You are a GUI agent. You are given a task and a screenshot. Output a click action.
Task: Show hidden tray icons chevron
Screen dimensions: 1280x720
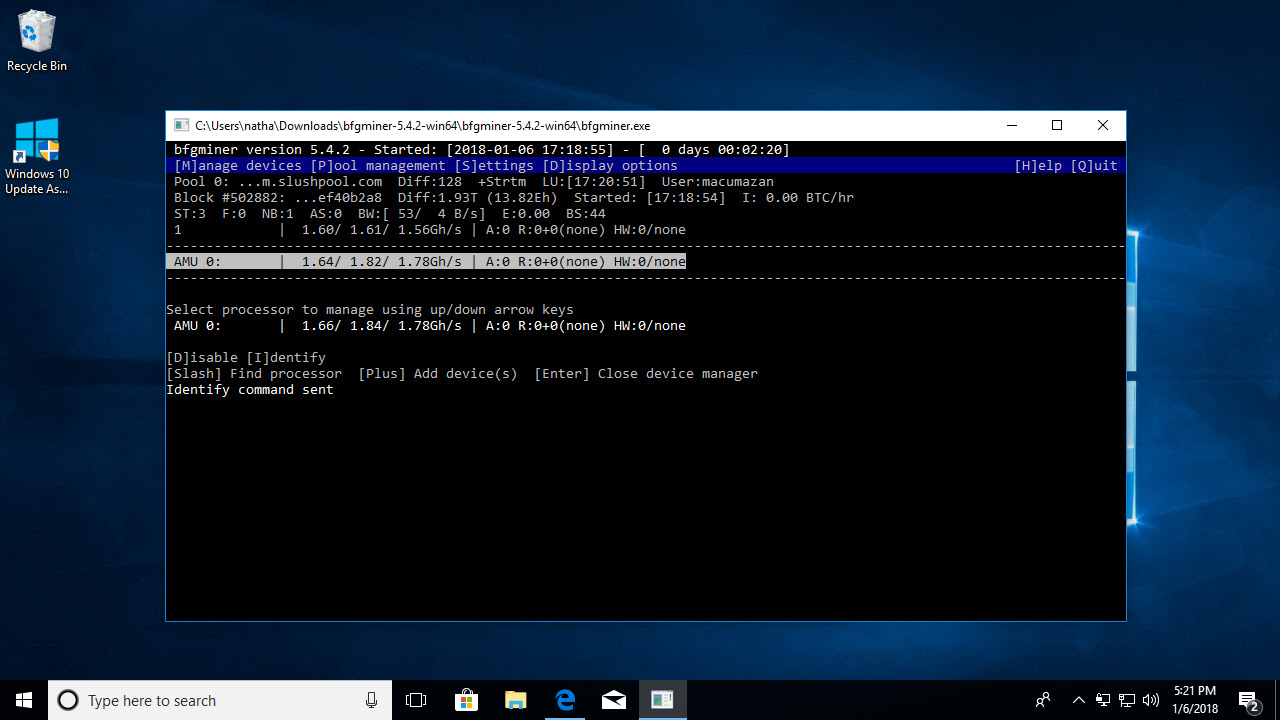1079,700
